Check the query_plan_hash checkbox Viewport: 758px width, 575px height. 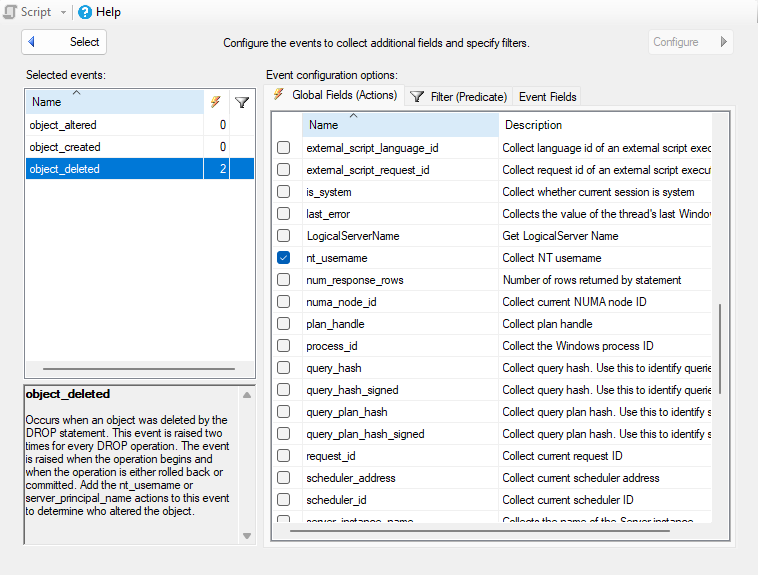coord(284,412)
